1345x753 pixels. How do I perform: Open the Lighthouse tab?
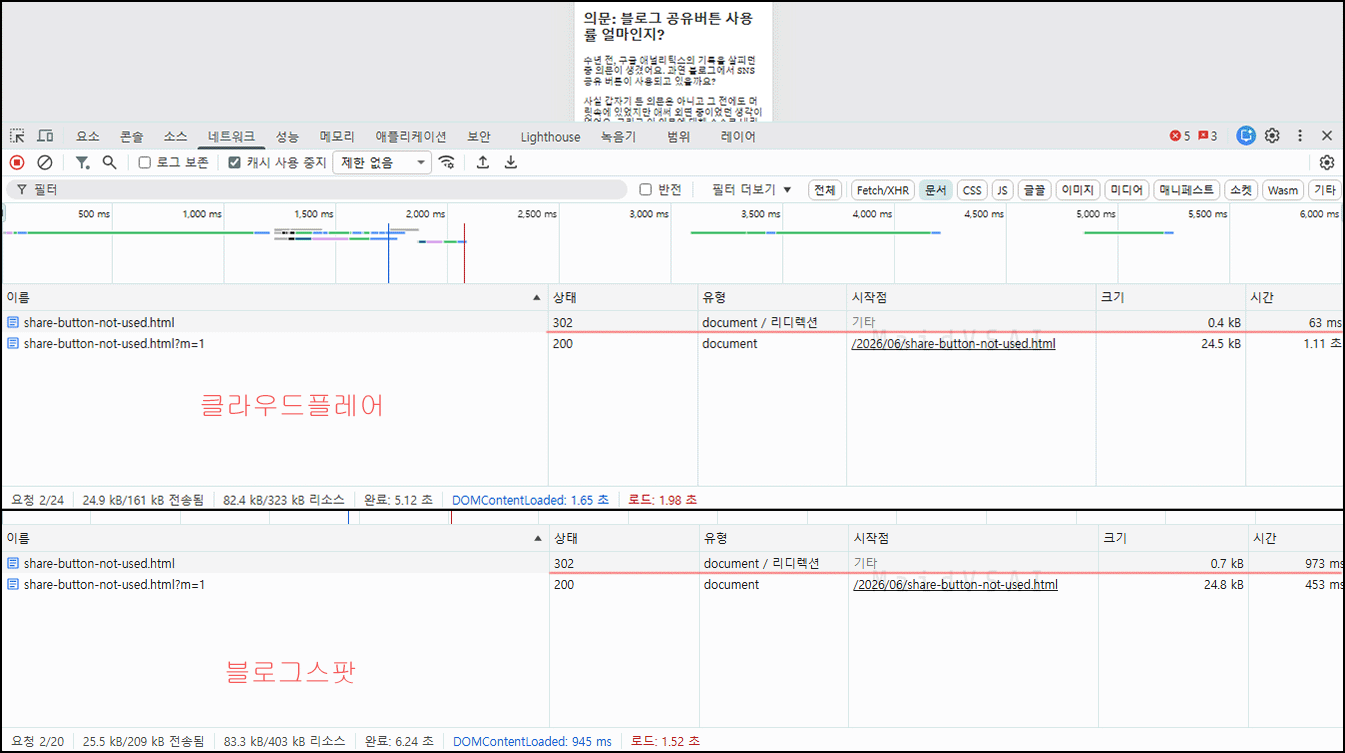click(550, 137)
